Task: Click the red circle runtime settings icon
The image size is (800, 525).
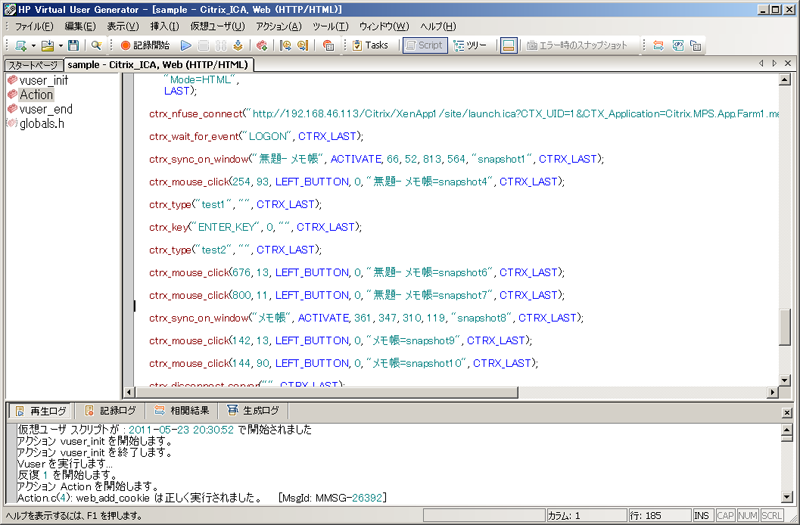Action: (329, 45)
